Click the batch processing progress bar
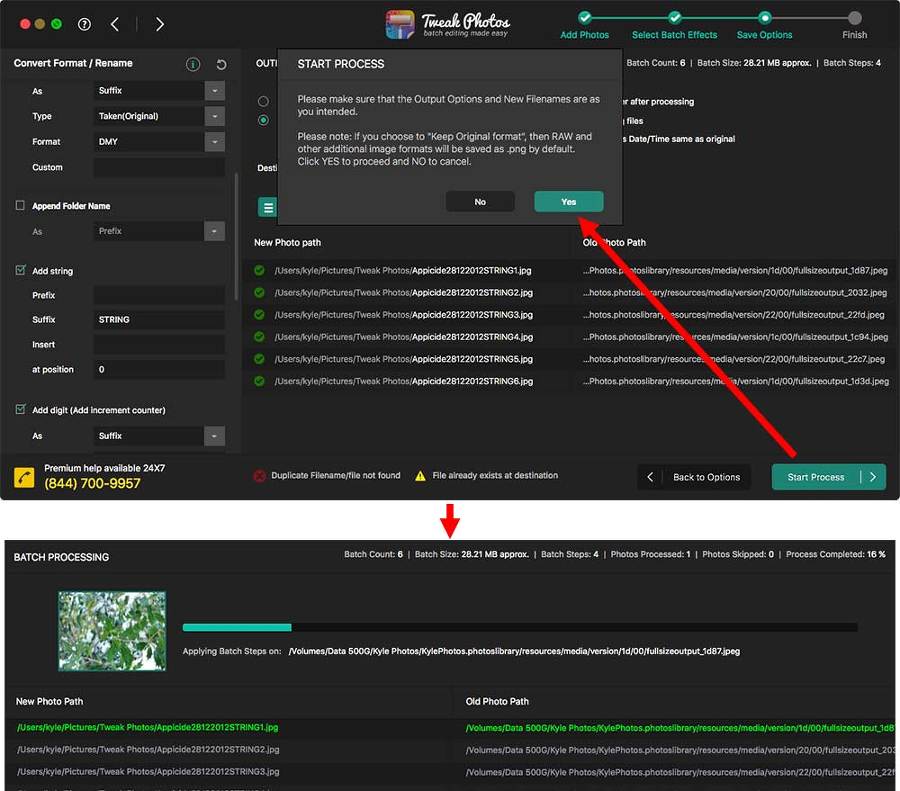This screenshot has width=900, height=791. 520,627
